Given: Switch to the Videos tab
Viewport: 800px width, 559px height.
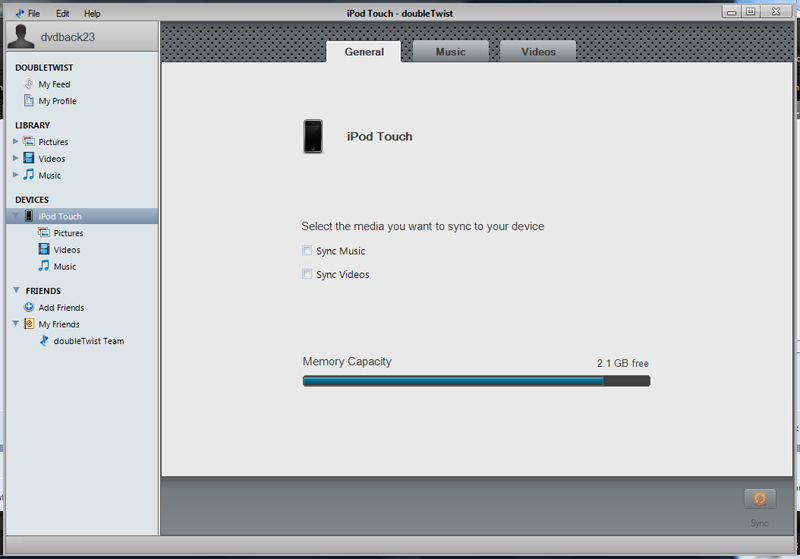Looking at the screenshot, I should (538, 52).
